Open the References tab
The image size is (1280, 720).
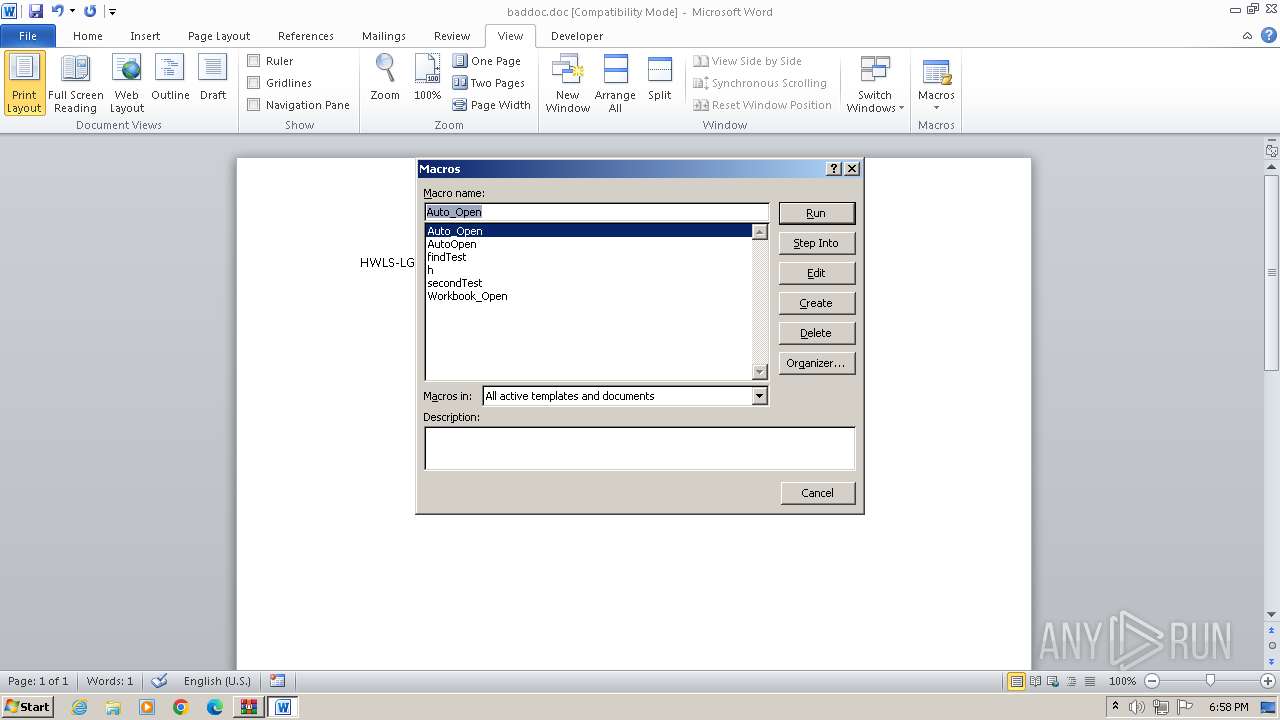306,36
